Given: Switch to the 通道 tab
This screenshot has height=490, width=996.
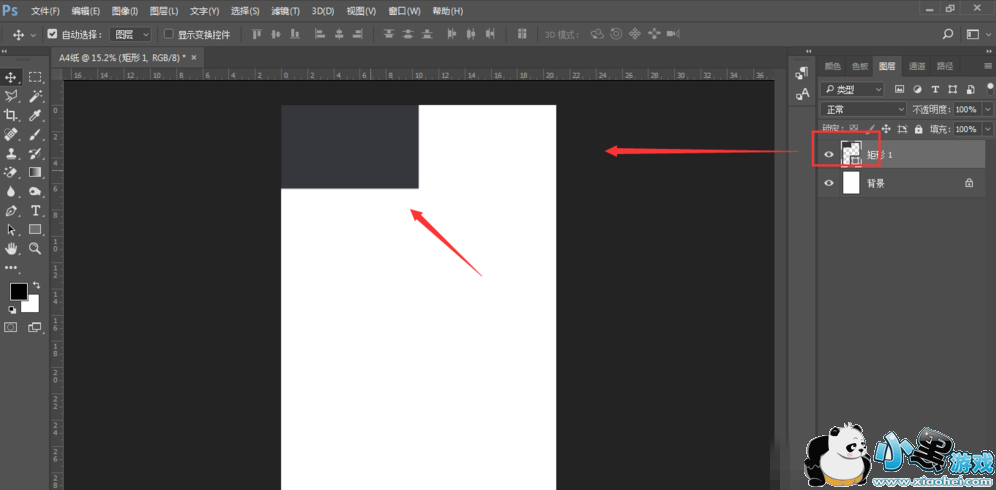Looking at the screenshot, I should point(917,66).
